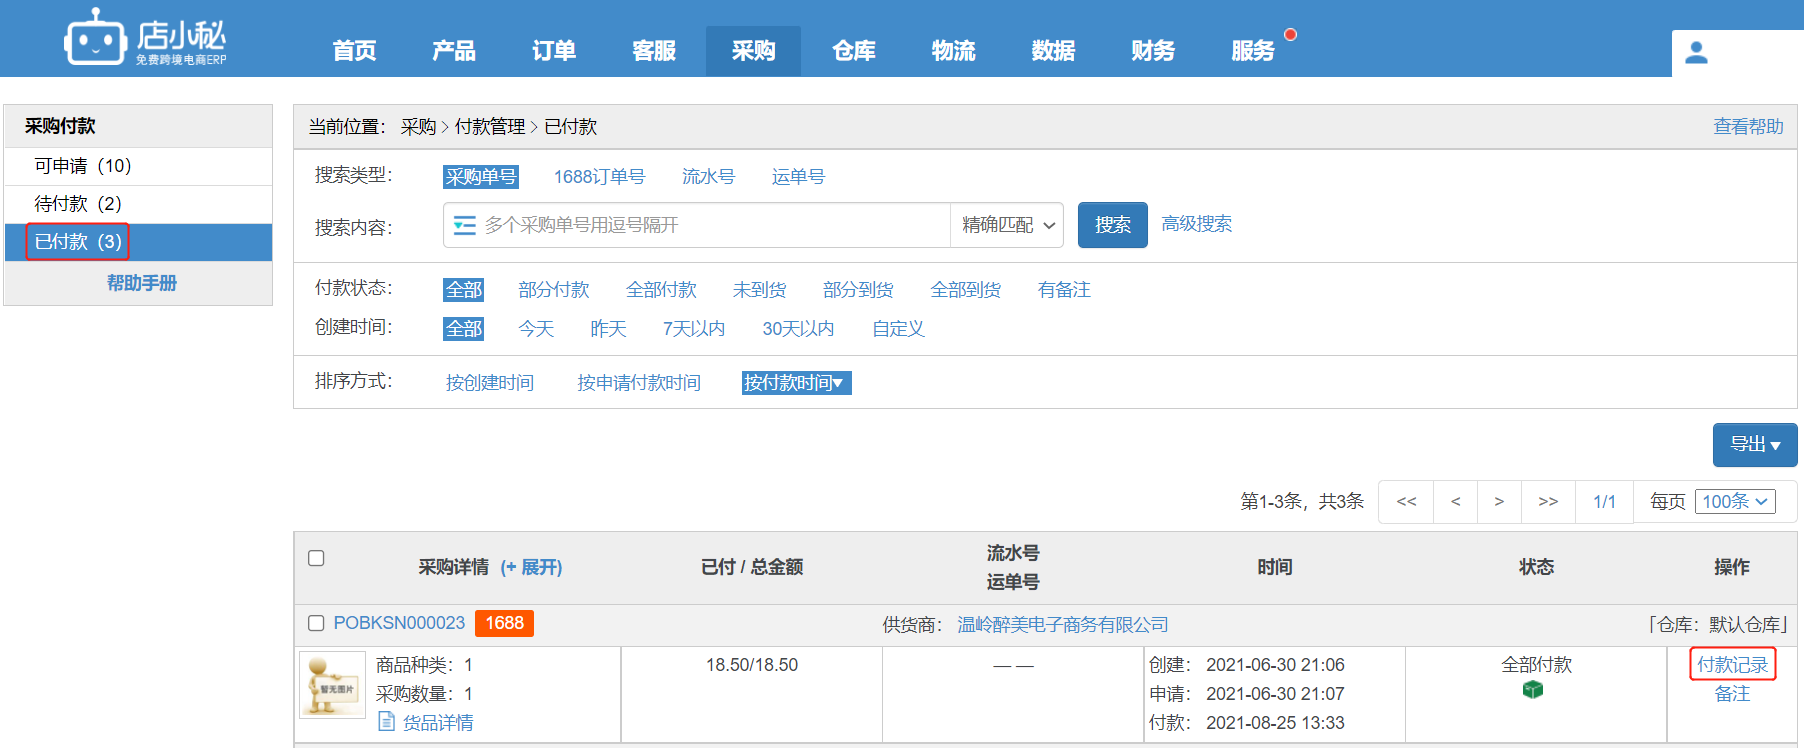
Task: Set creation time filter to 30天以内
Action: 798,329
